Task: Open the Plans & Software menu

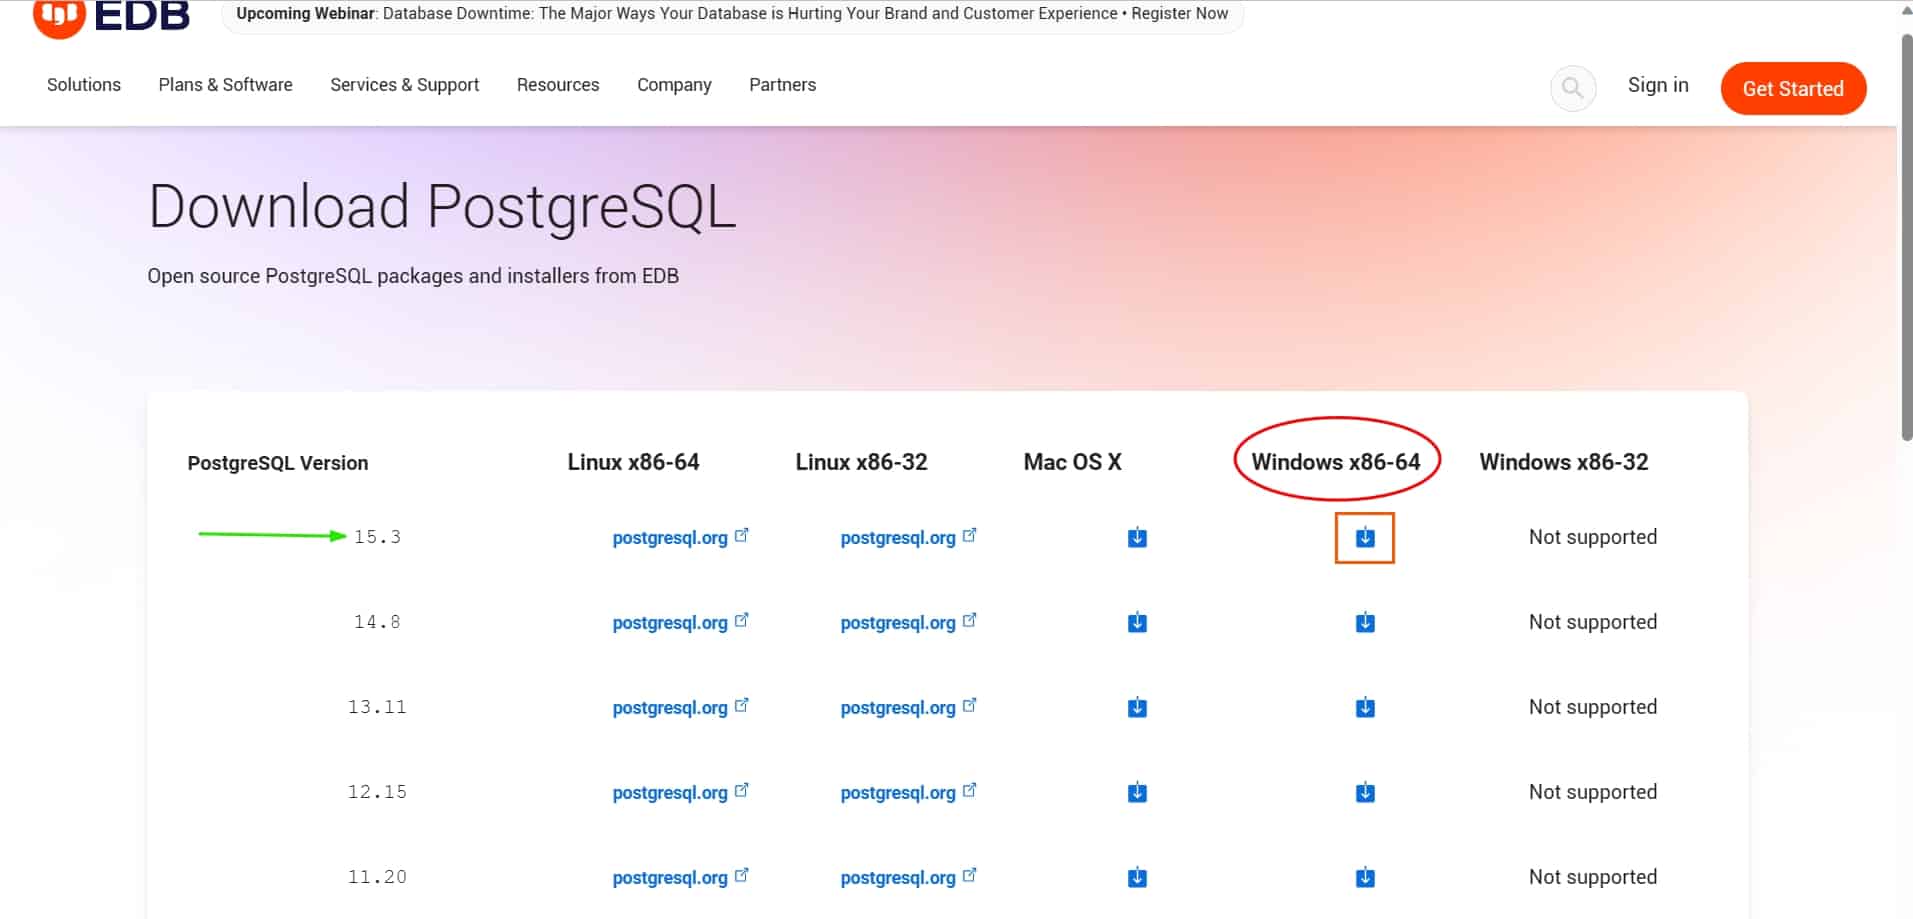Action: 225,85
